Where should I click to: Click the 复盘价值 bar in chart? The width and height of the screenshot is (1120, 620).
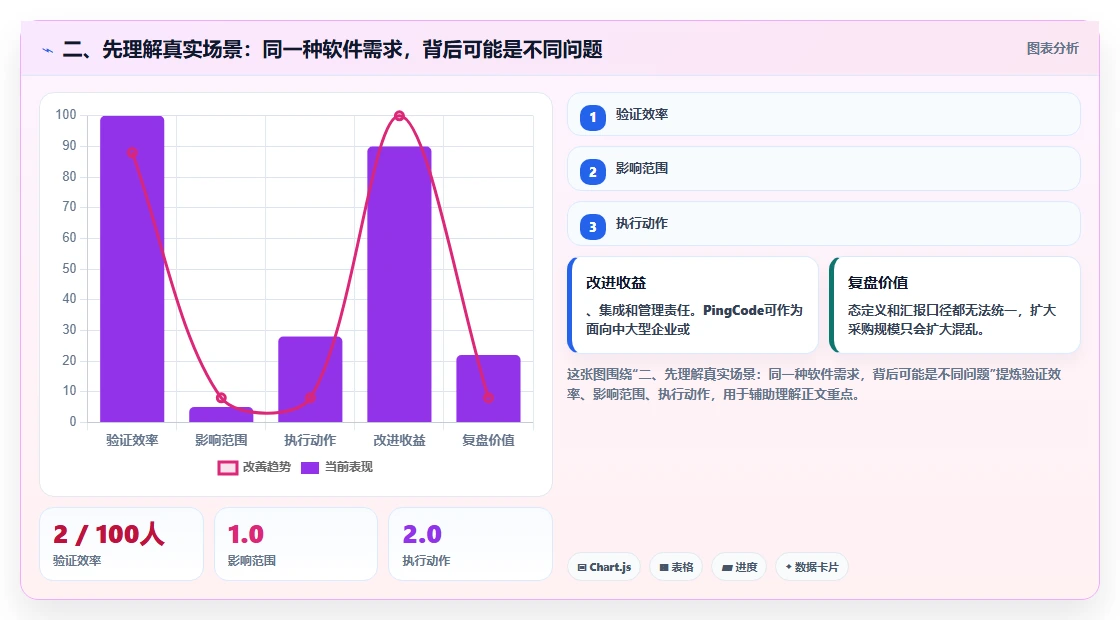click(x=489, y=389)
